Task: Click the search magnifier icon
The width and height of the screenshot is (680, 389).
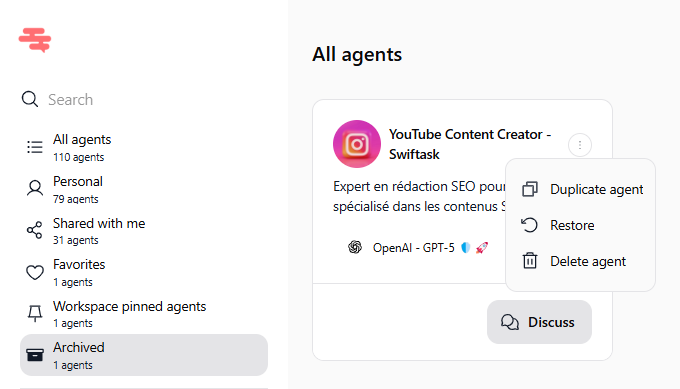Action: [30, 99]
